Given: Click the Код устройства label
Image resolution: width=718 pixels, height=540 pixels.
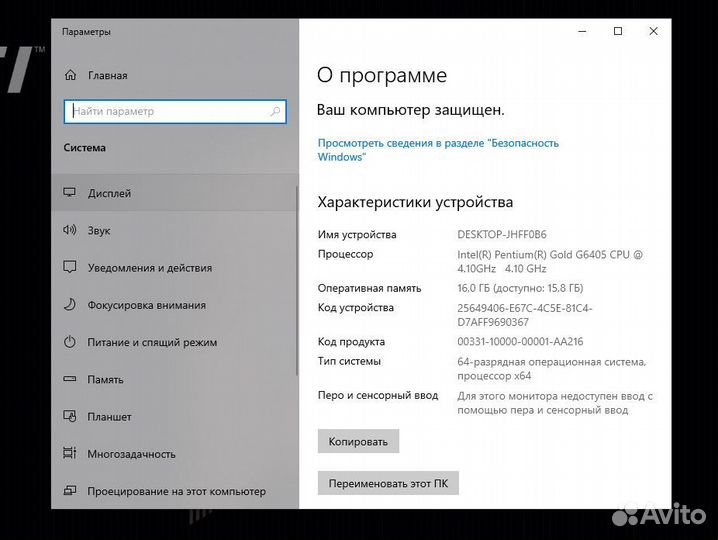Looking at the screenshot, I should click(x=356, y=307).
